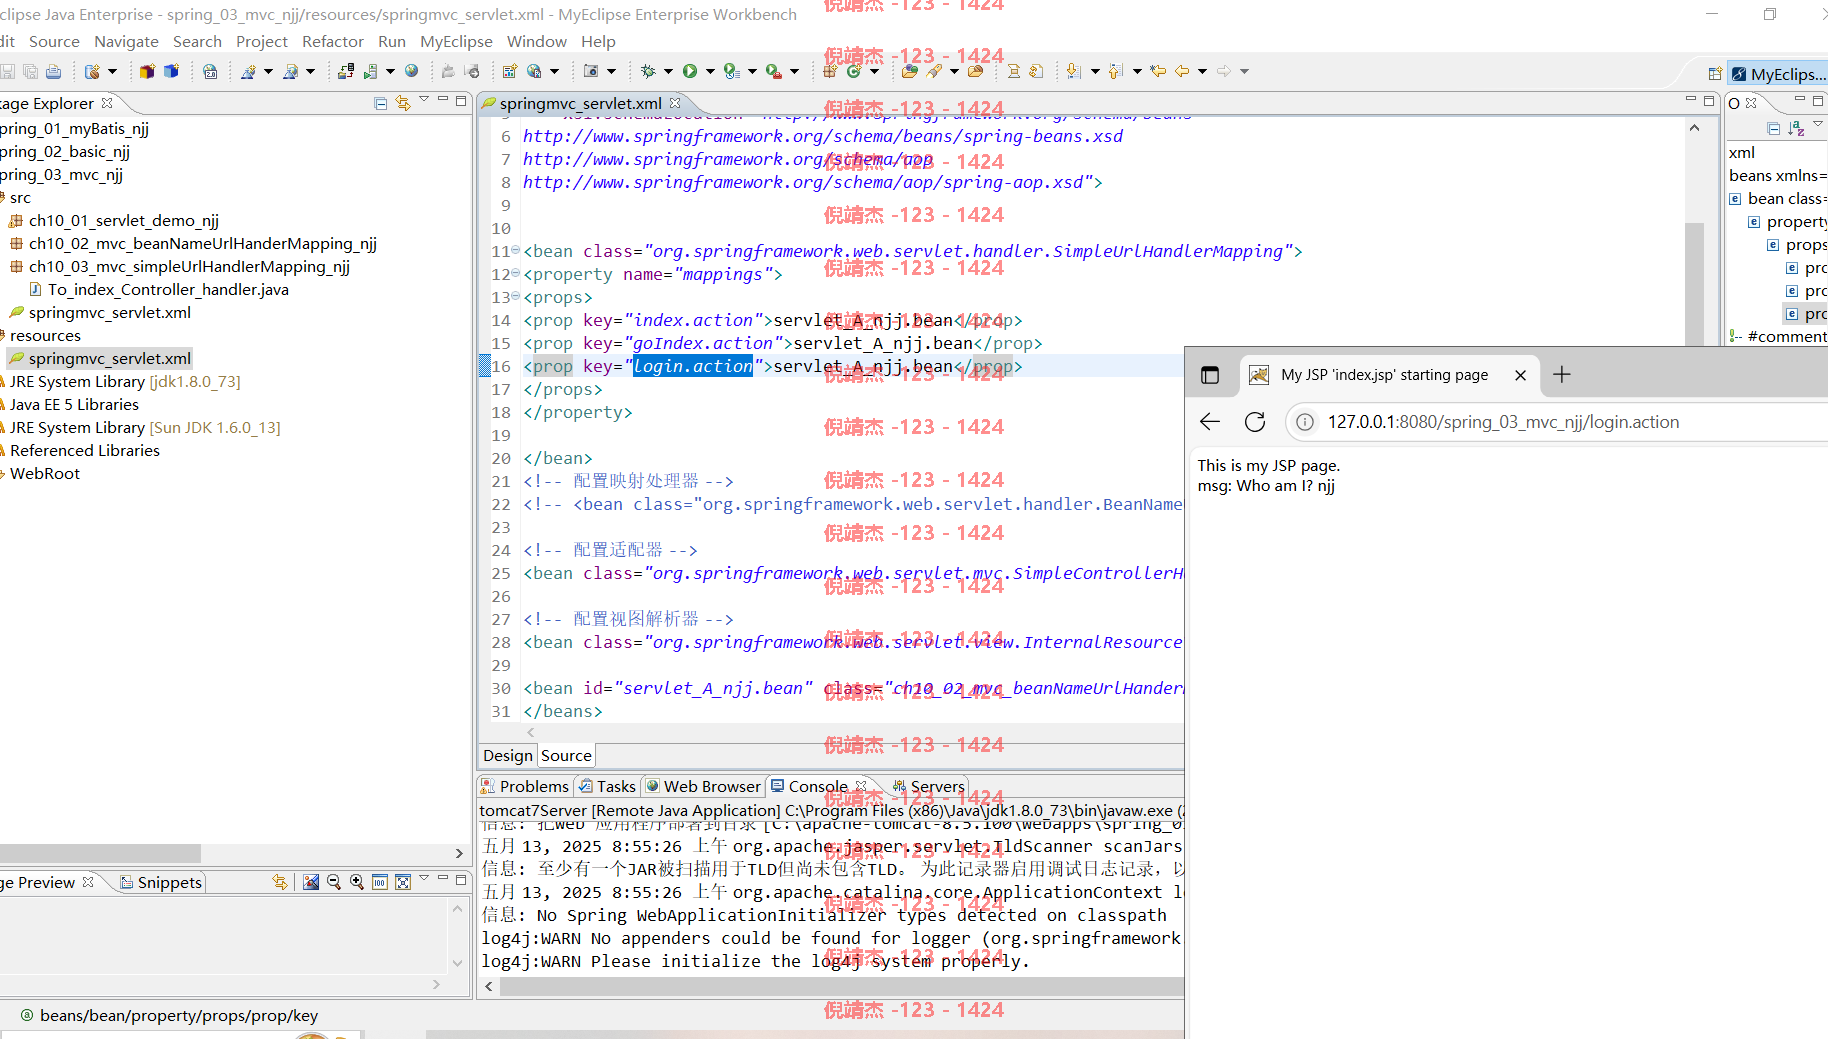The height and width of the screenshot is (1039, 1828).
Task: Click the Debug bug icon in toolbar
Action: point(648,71)
